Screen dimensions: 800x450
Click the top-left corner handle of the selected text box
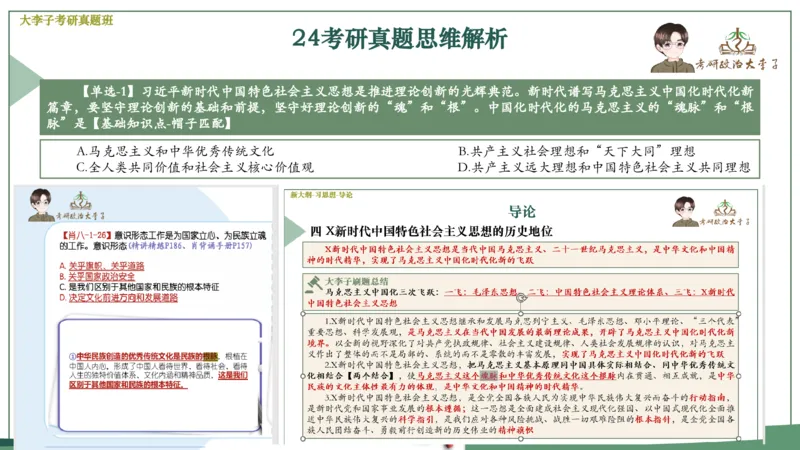click(x=304, y=314)
